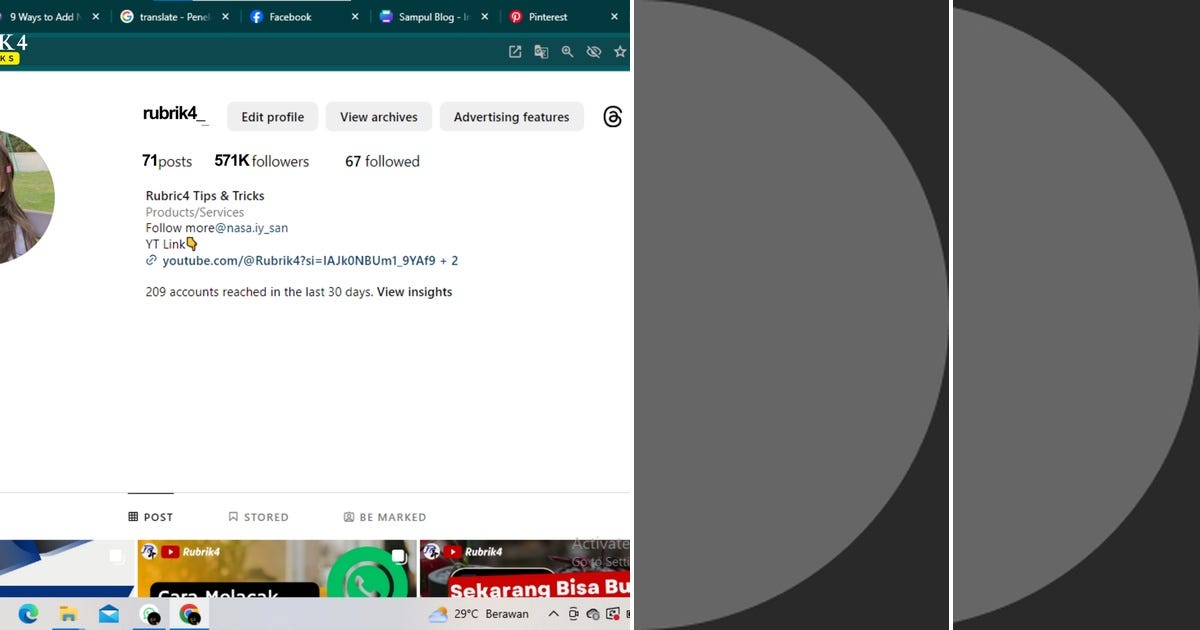
Task: Select the POST profile tab
Action: [x=151, y=517]
